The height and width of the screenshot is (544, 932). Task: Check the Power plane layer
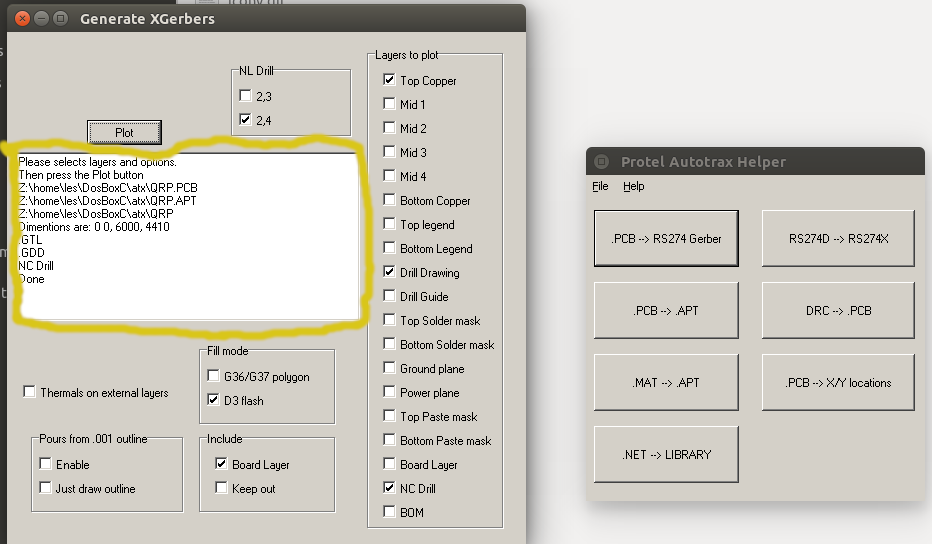389,391
